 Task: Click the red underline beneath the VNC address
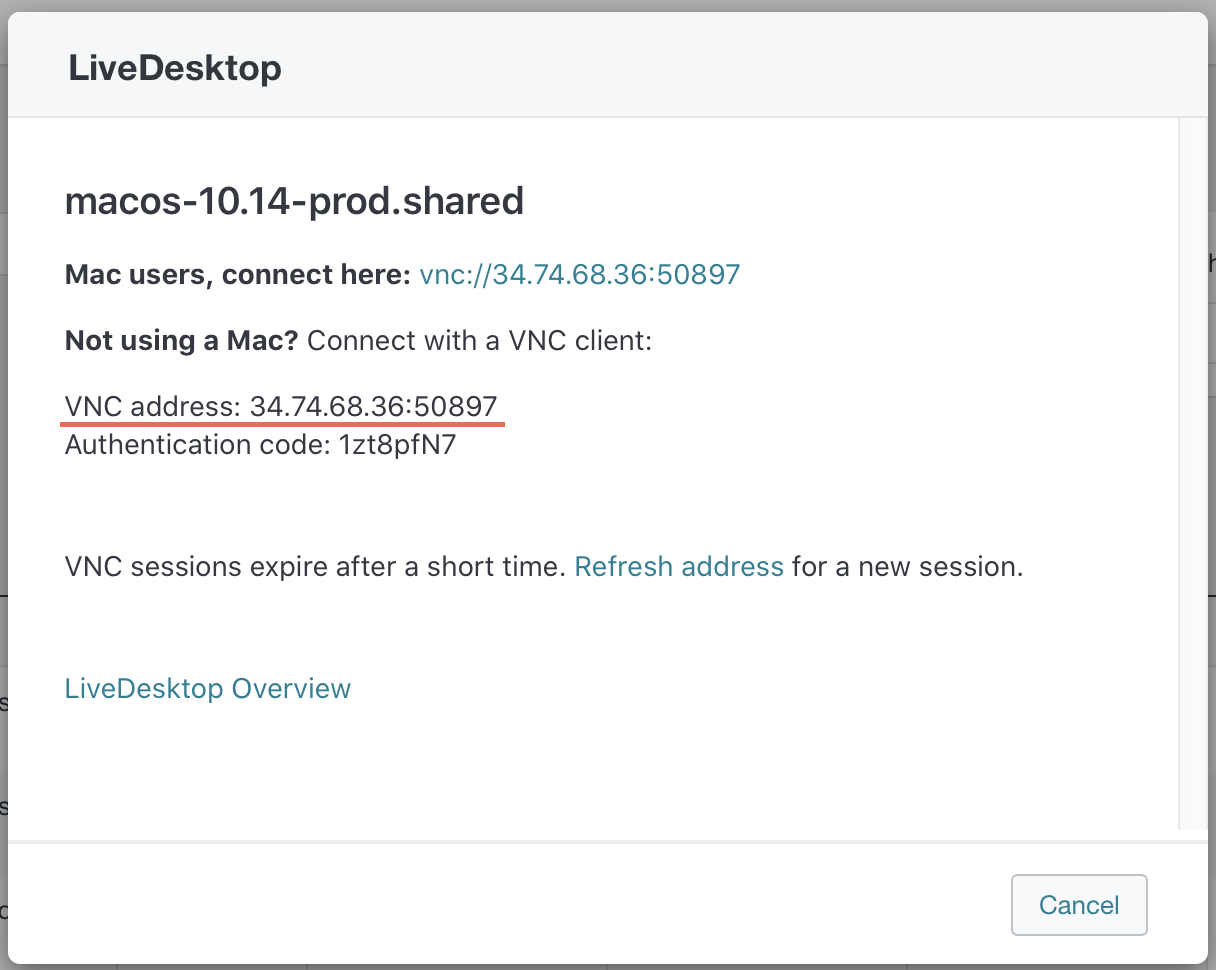(282, 425)
